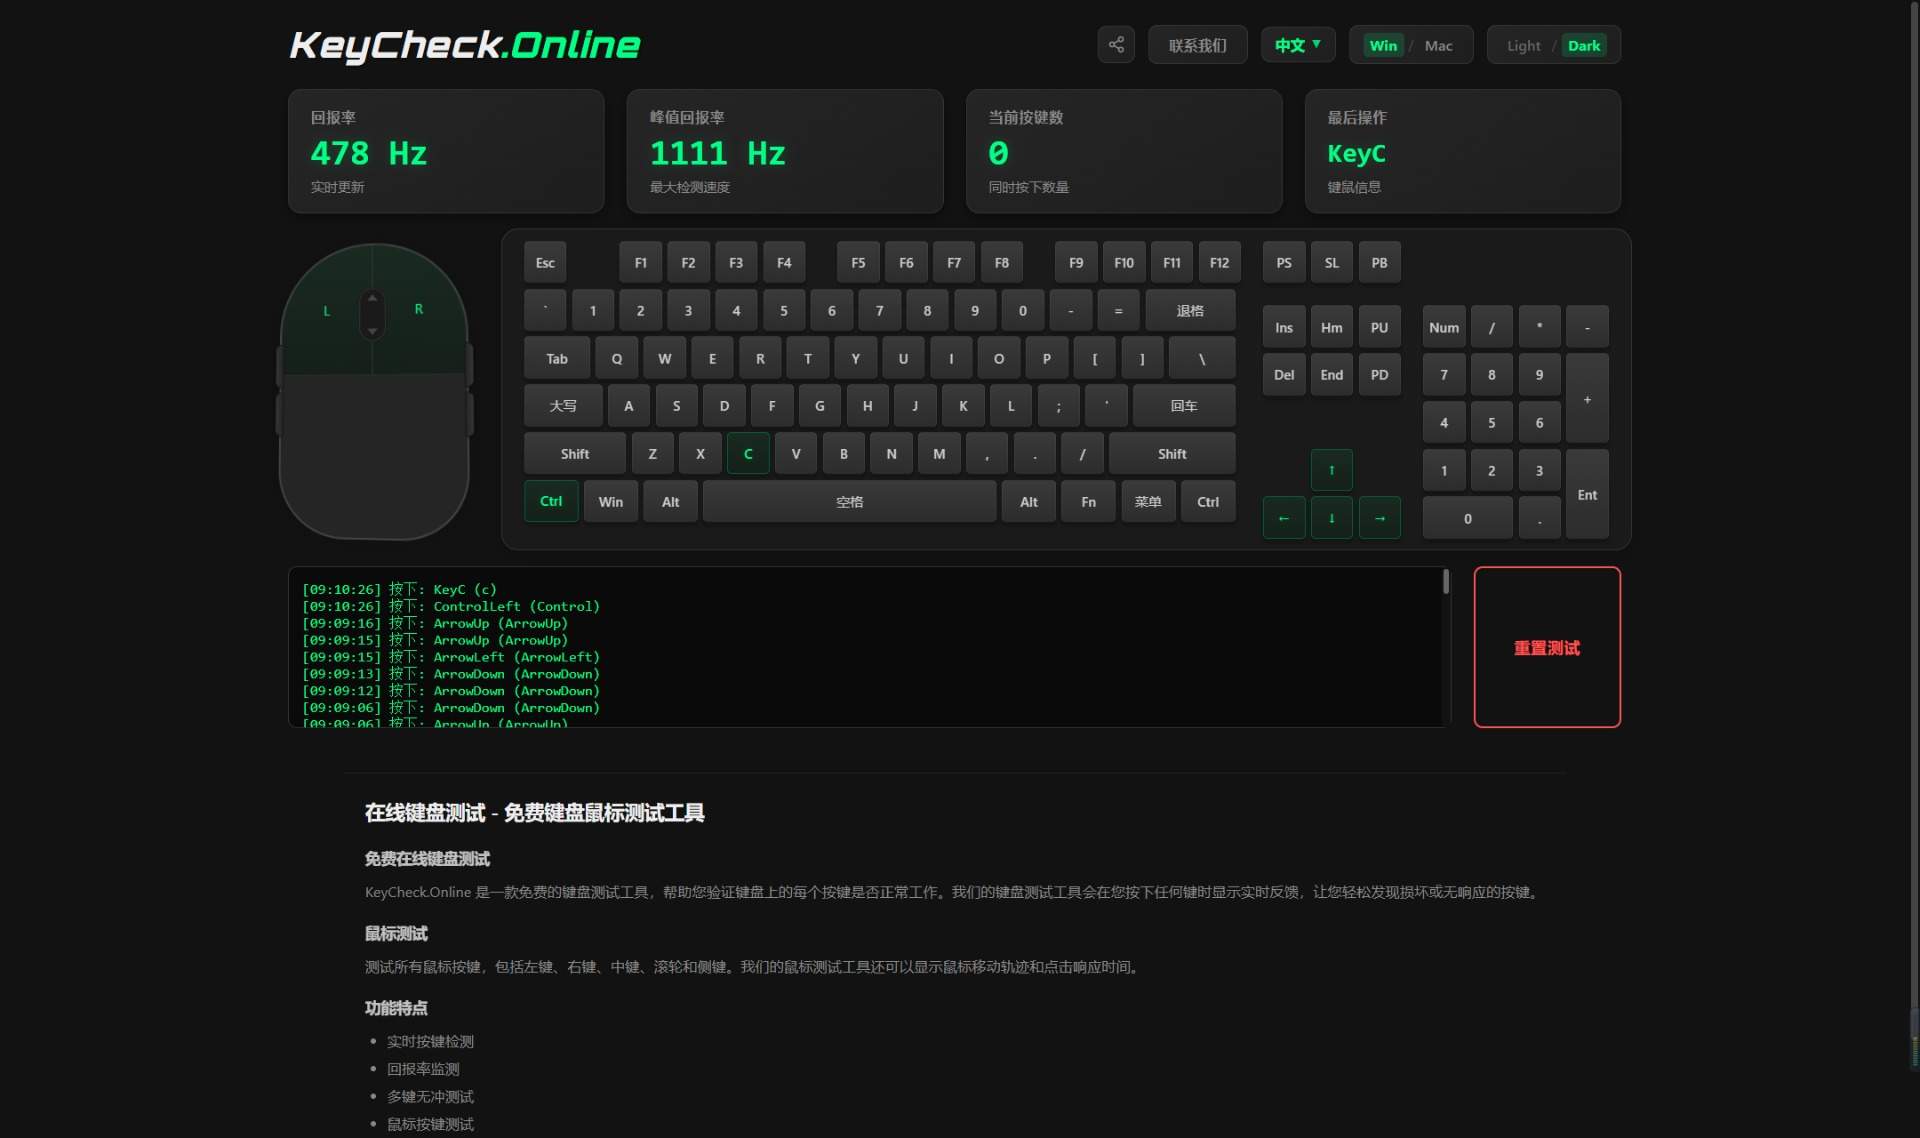Open the 中文 language dropdown

(x=1298, y=45)
